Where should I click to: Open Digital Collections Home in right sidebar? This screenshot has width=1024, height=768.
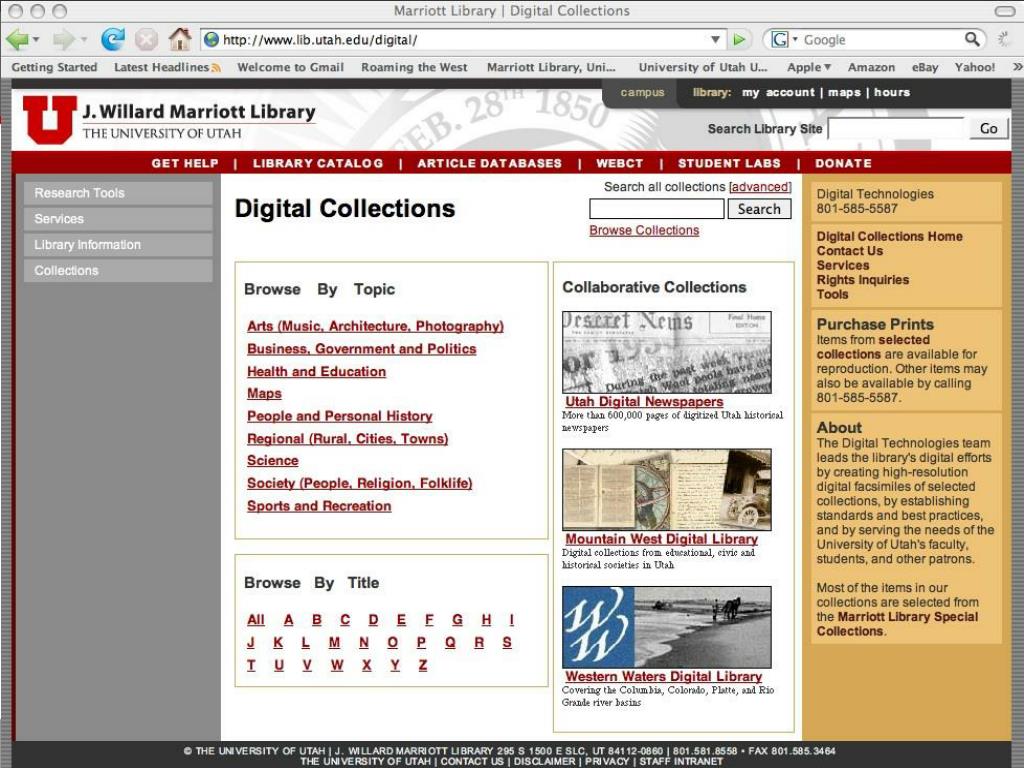(889, 236)
